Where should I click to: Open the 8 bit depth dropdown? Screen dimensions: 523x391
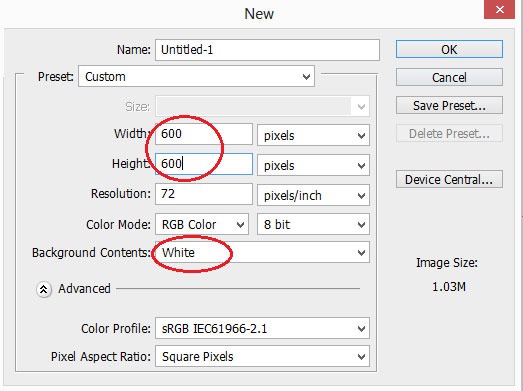coord(313,224)
